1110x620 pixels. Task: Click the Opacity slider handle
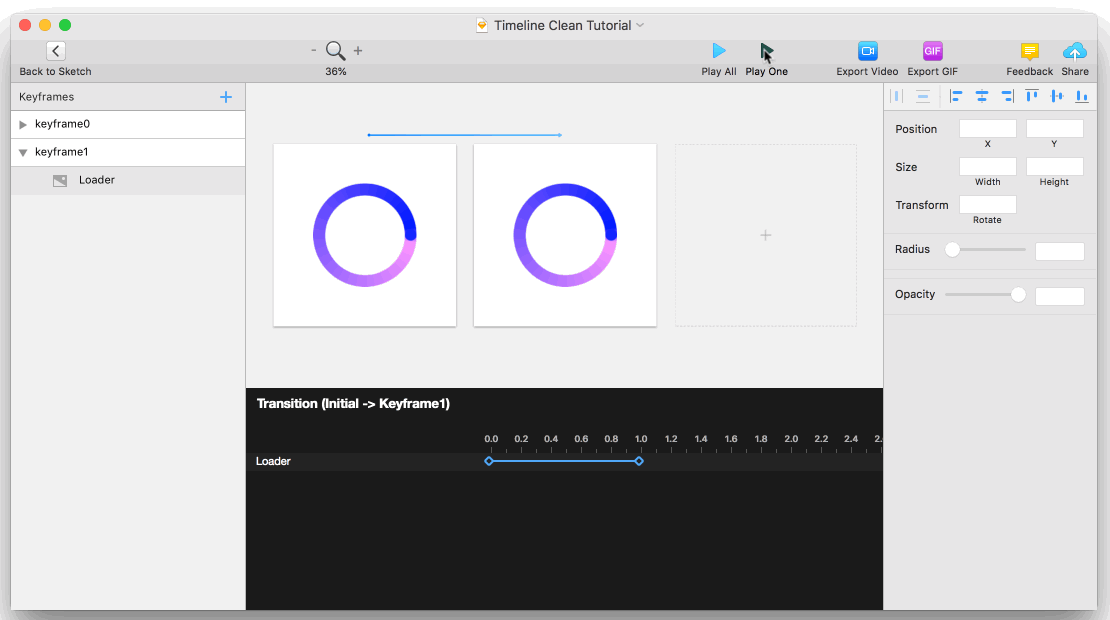[1018, 295]
